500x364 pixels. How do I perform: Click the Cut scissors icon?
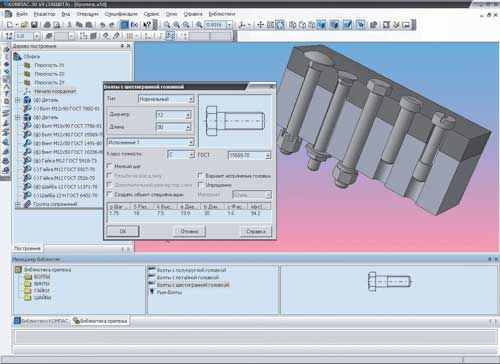[70, 24]
